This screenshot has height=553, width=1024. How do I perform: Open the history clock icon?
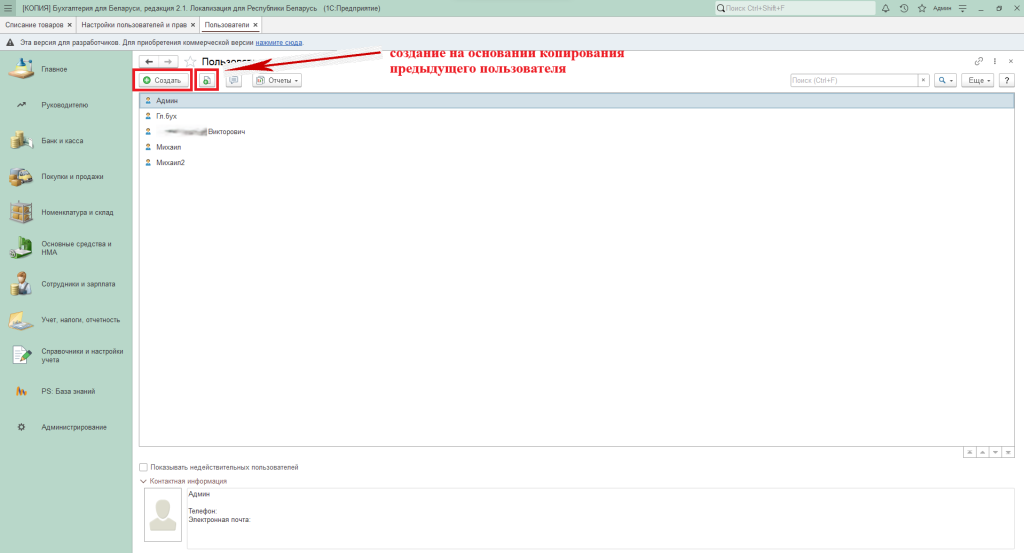[x=903, y=8]
